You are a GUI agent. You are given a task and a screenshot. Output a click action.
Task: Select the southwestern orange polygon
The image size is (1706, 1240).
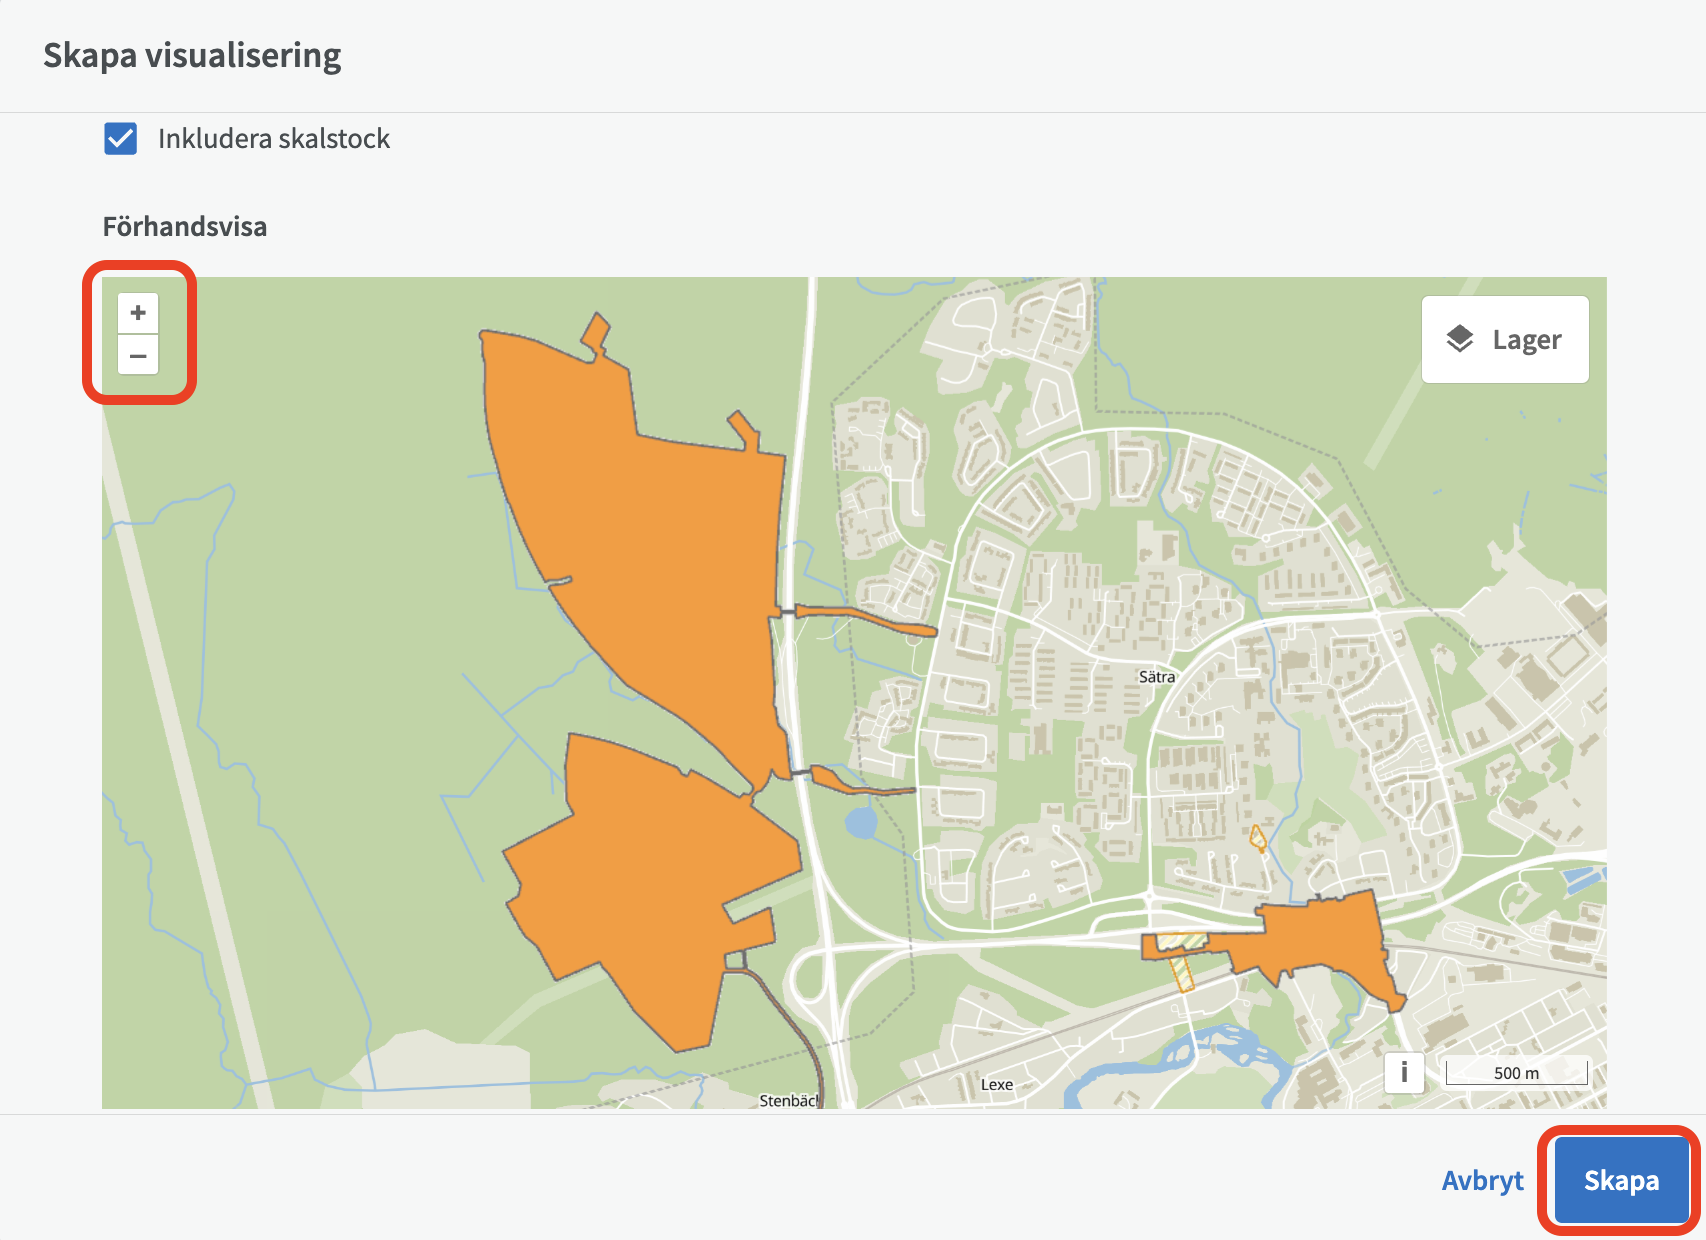tap(640, 880)
